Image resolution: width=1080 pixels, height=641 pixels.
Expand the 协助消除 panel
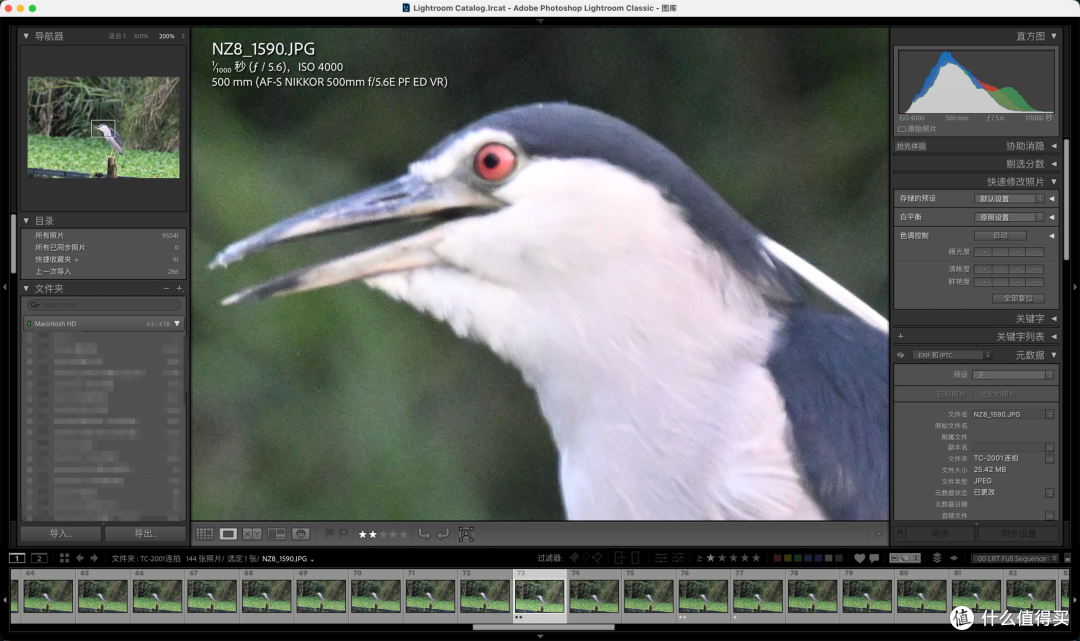[x=1054, y=146]
